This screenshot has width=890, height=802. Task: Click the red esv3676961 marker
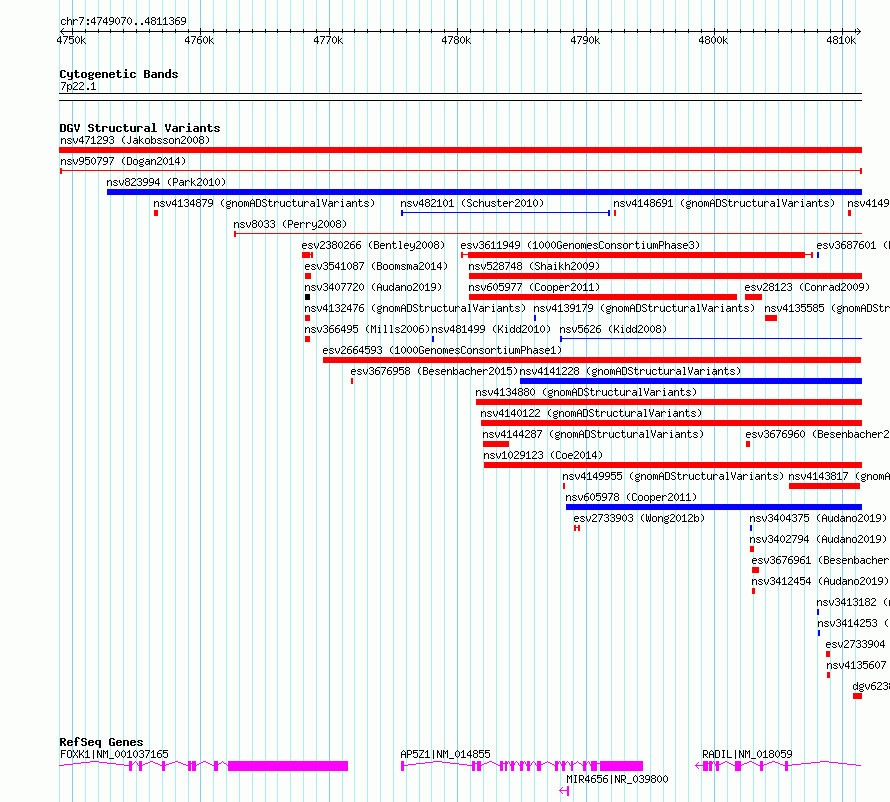pyautogui.click(x=755, y=570)
